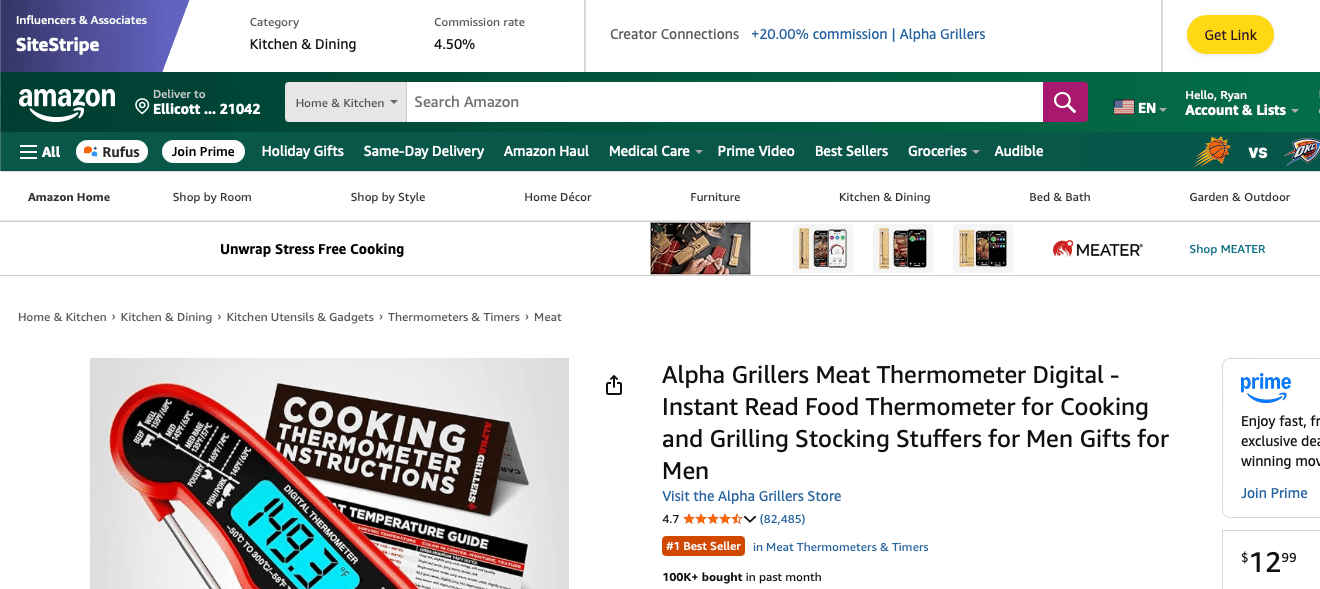Visit the Alpha Grillers Store link

click(x=751, y=496)
